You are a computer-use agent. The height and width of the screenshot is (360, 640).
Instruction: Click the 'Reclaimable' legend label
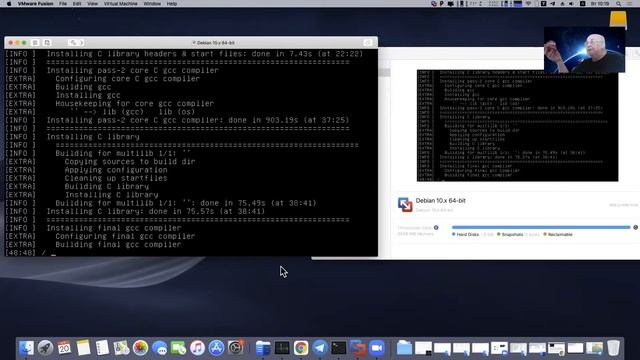coord(560,235)
